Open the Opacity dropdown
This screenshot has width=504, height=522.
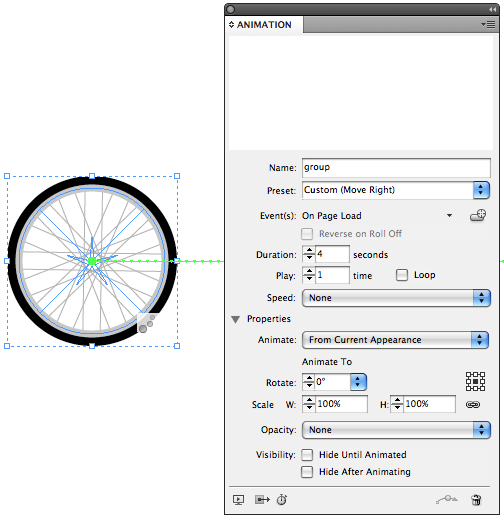pos(396,430)
